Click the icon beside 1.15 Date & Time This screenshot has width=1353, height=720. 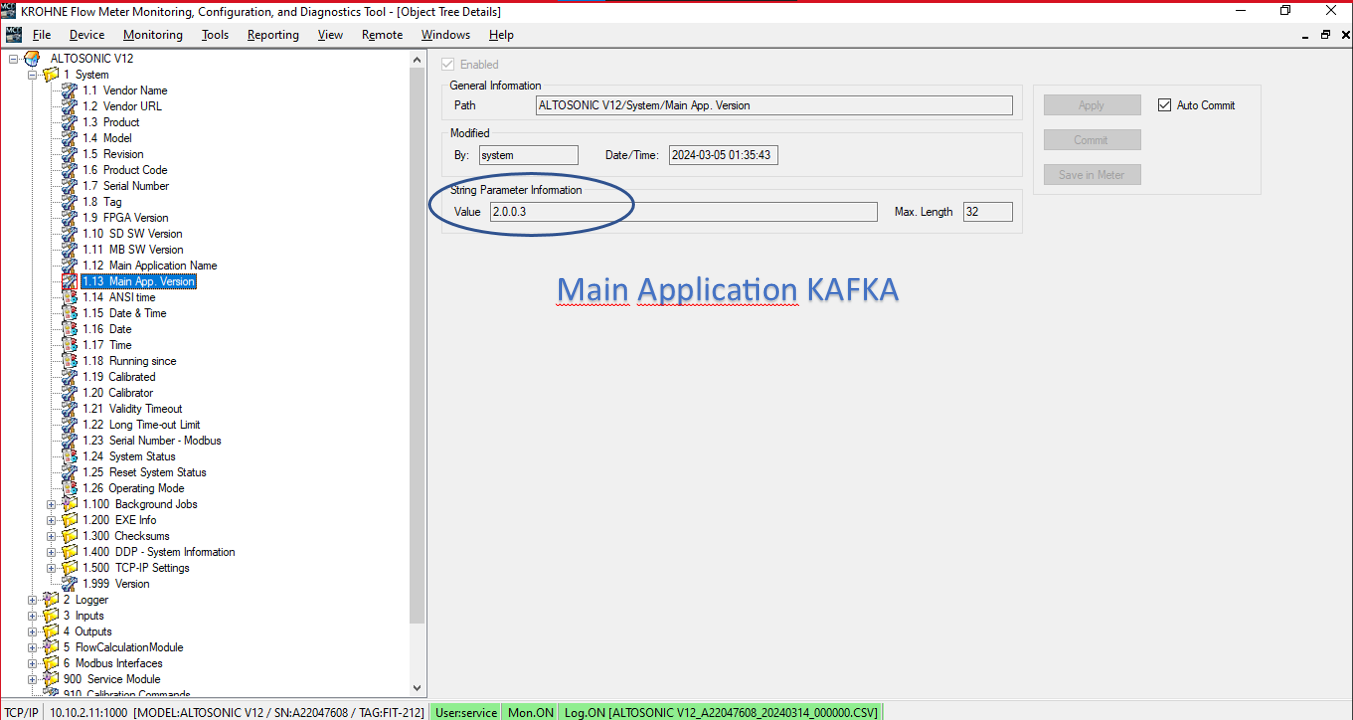pyautogui.click(x=69, y=313)
